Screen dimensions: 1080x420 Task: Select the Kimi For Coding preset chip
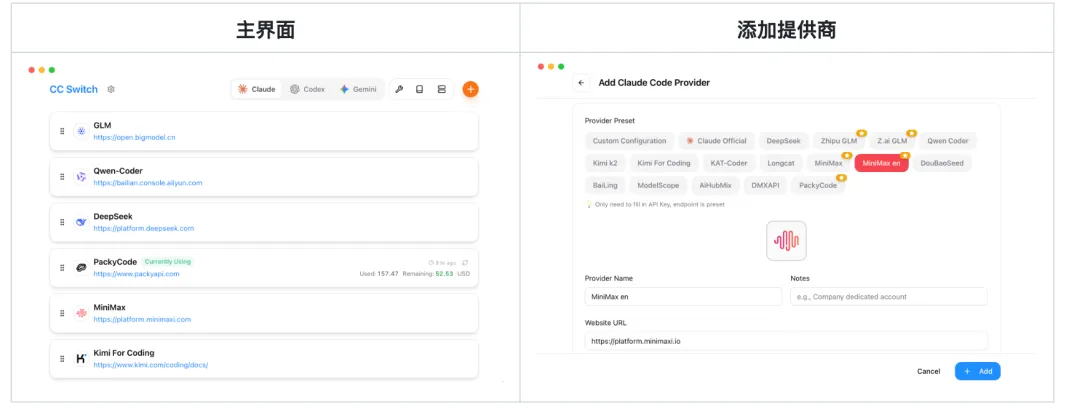point(664,164)
